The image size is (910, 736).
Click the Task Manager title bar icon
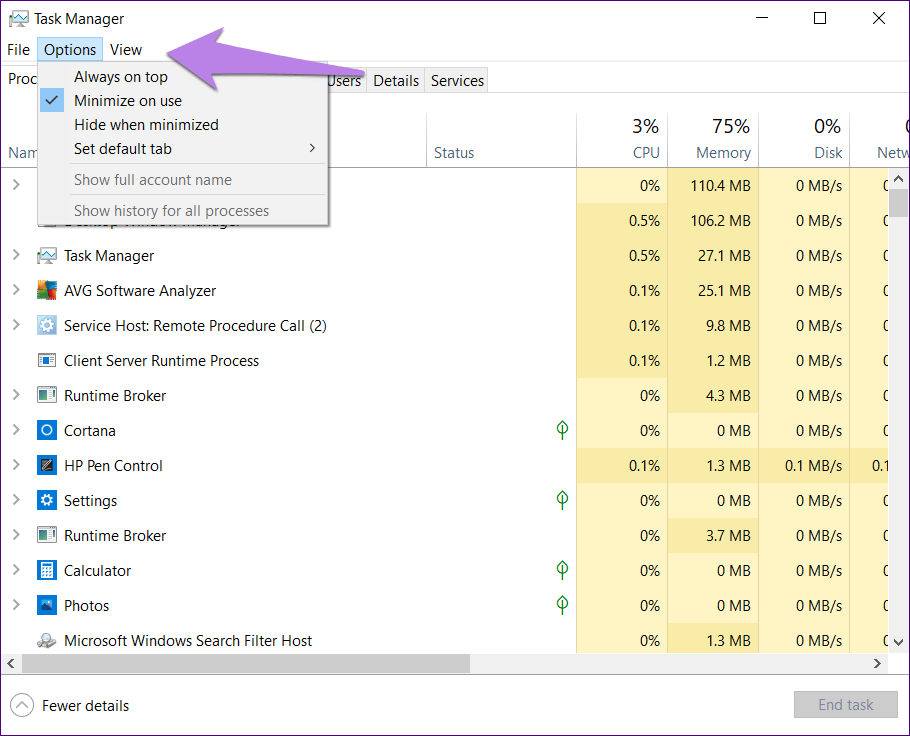pyautogui.click(x=19, y=19)
